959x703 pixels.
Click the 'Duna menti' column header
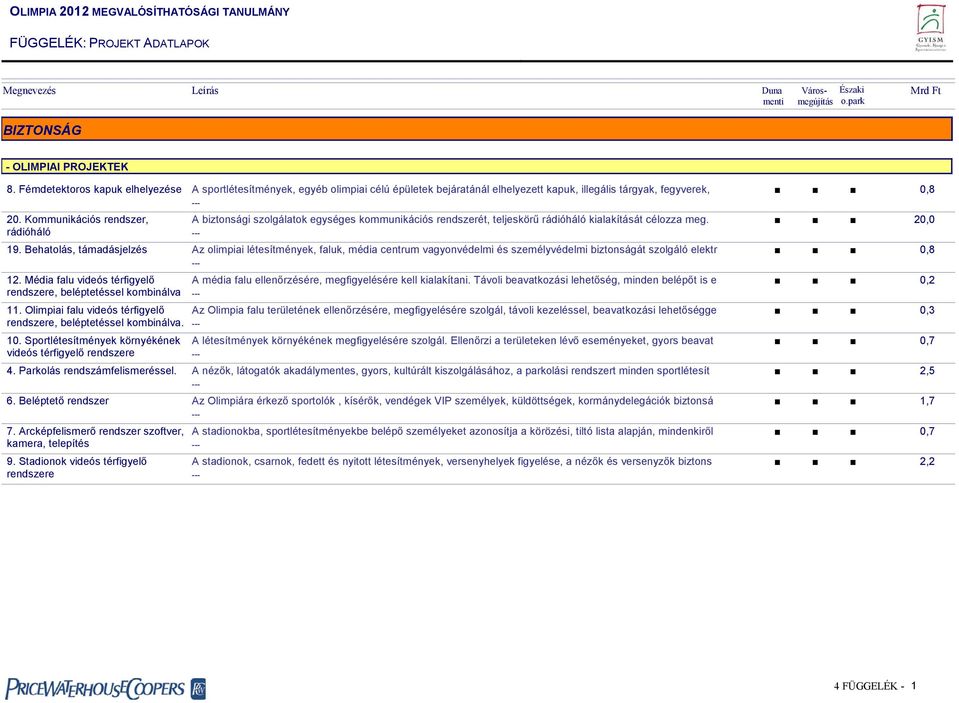[x=772, y=96]
